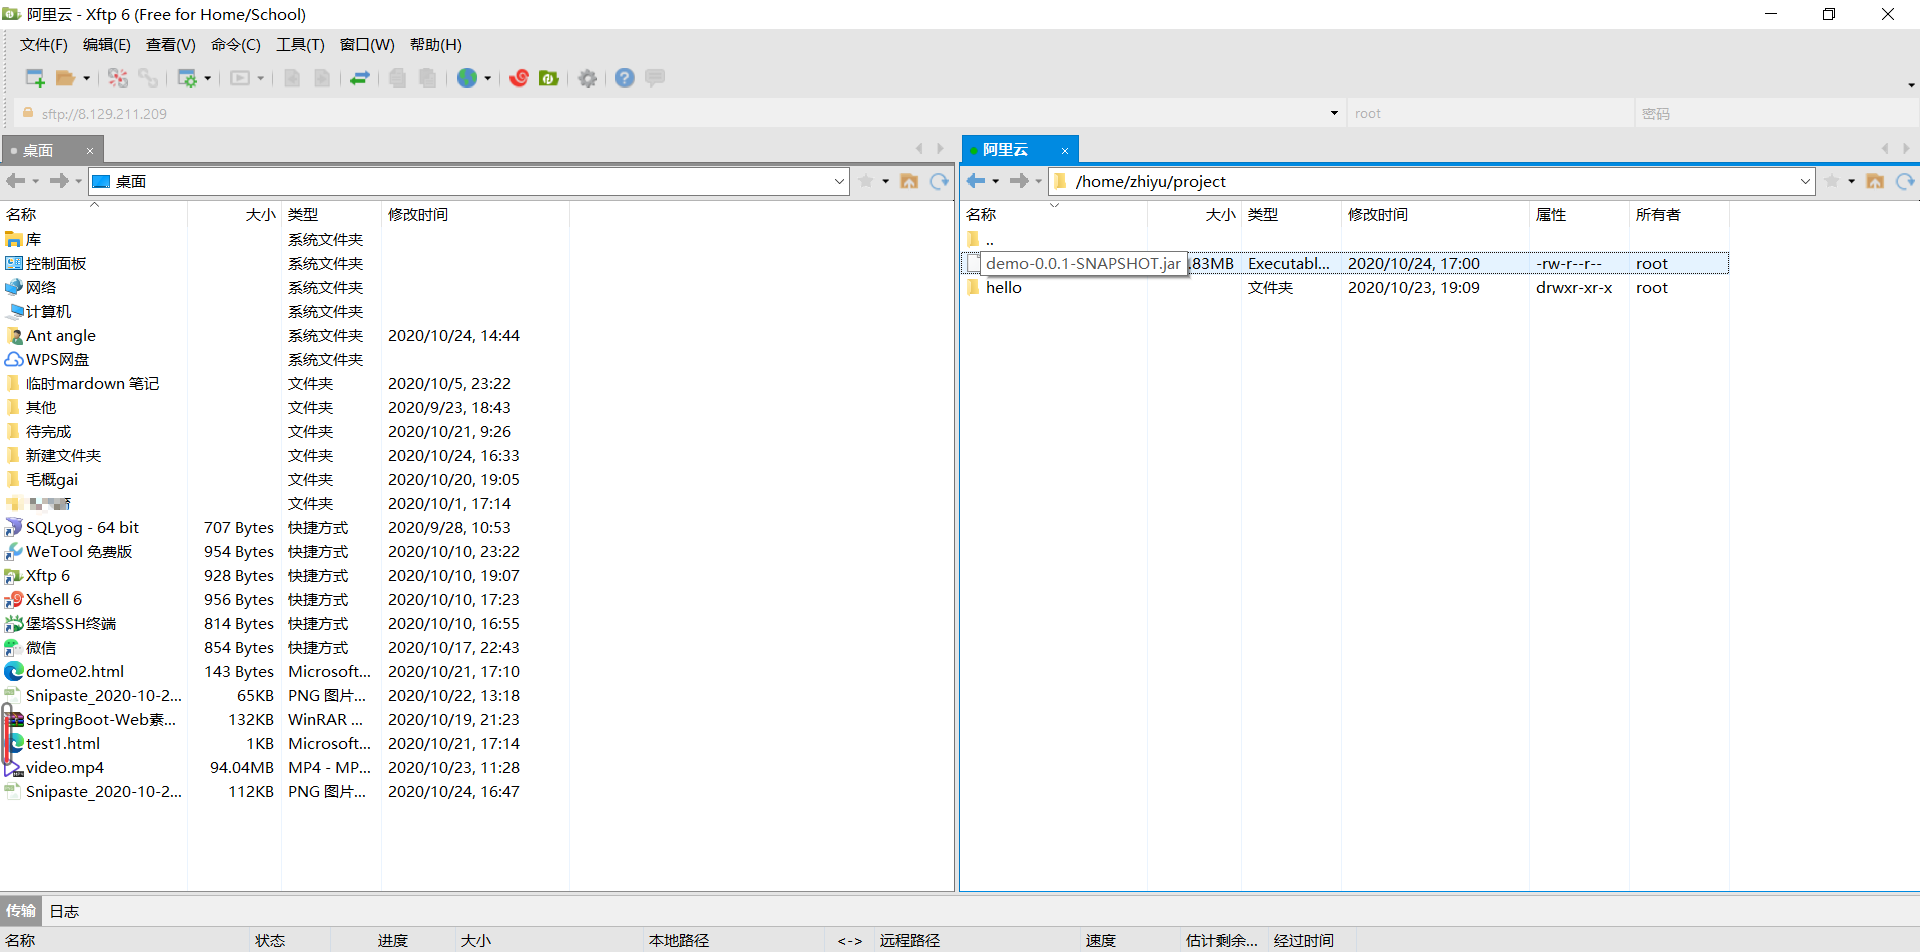The width and height of the screenshot is (1920, 952).
Task: Click the root username field
Action: tap(1490, 113)
